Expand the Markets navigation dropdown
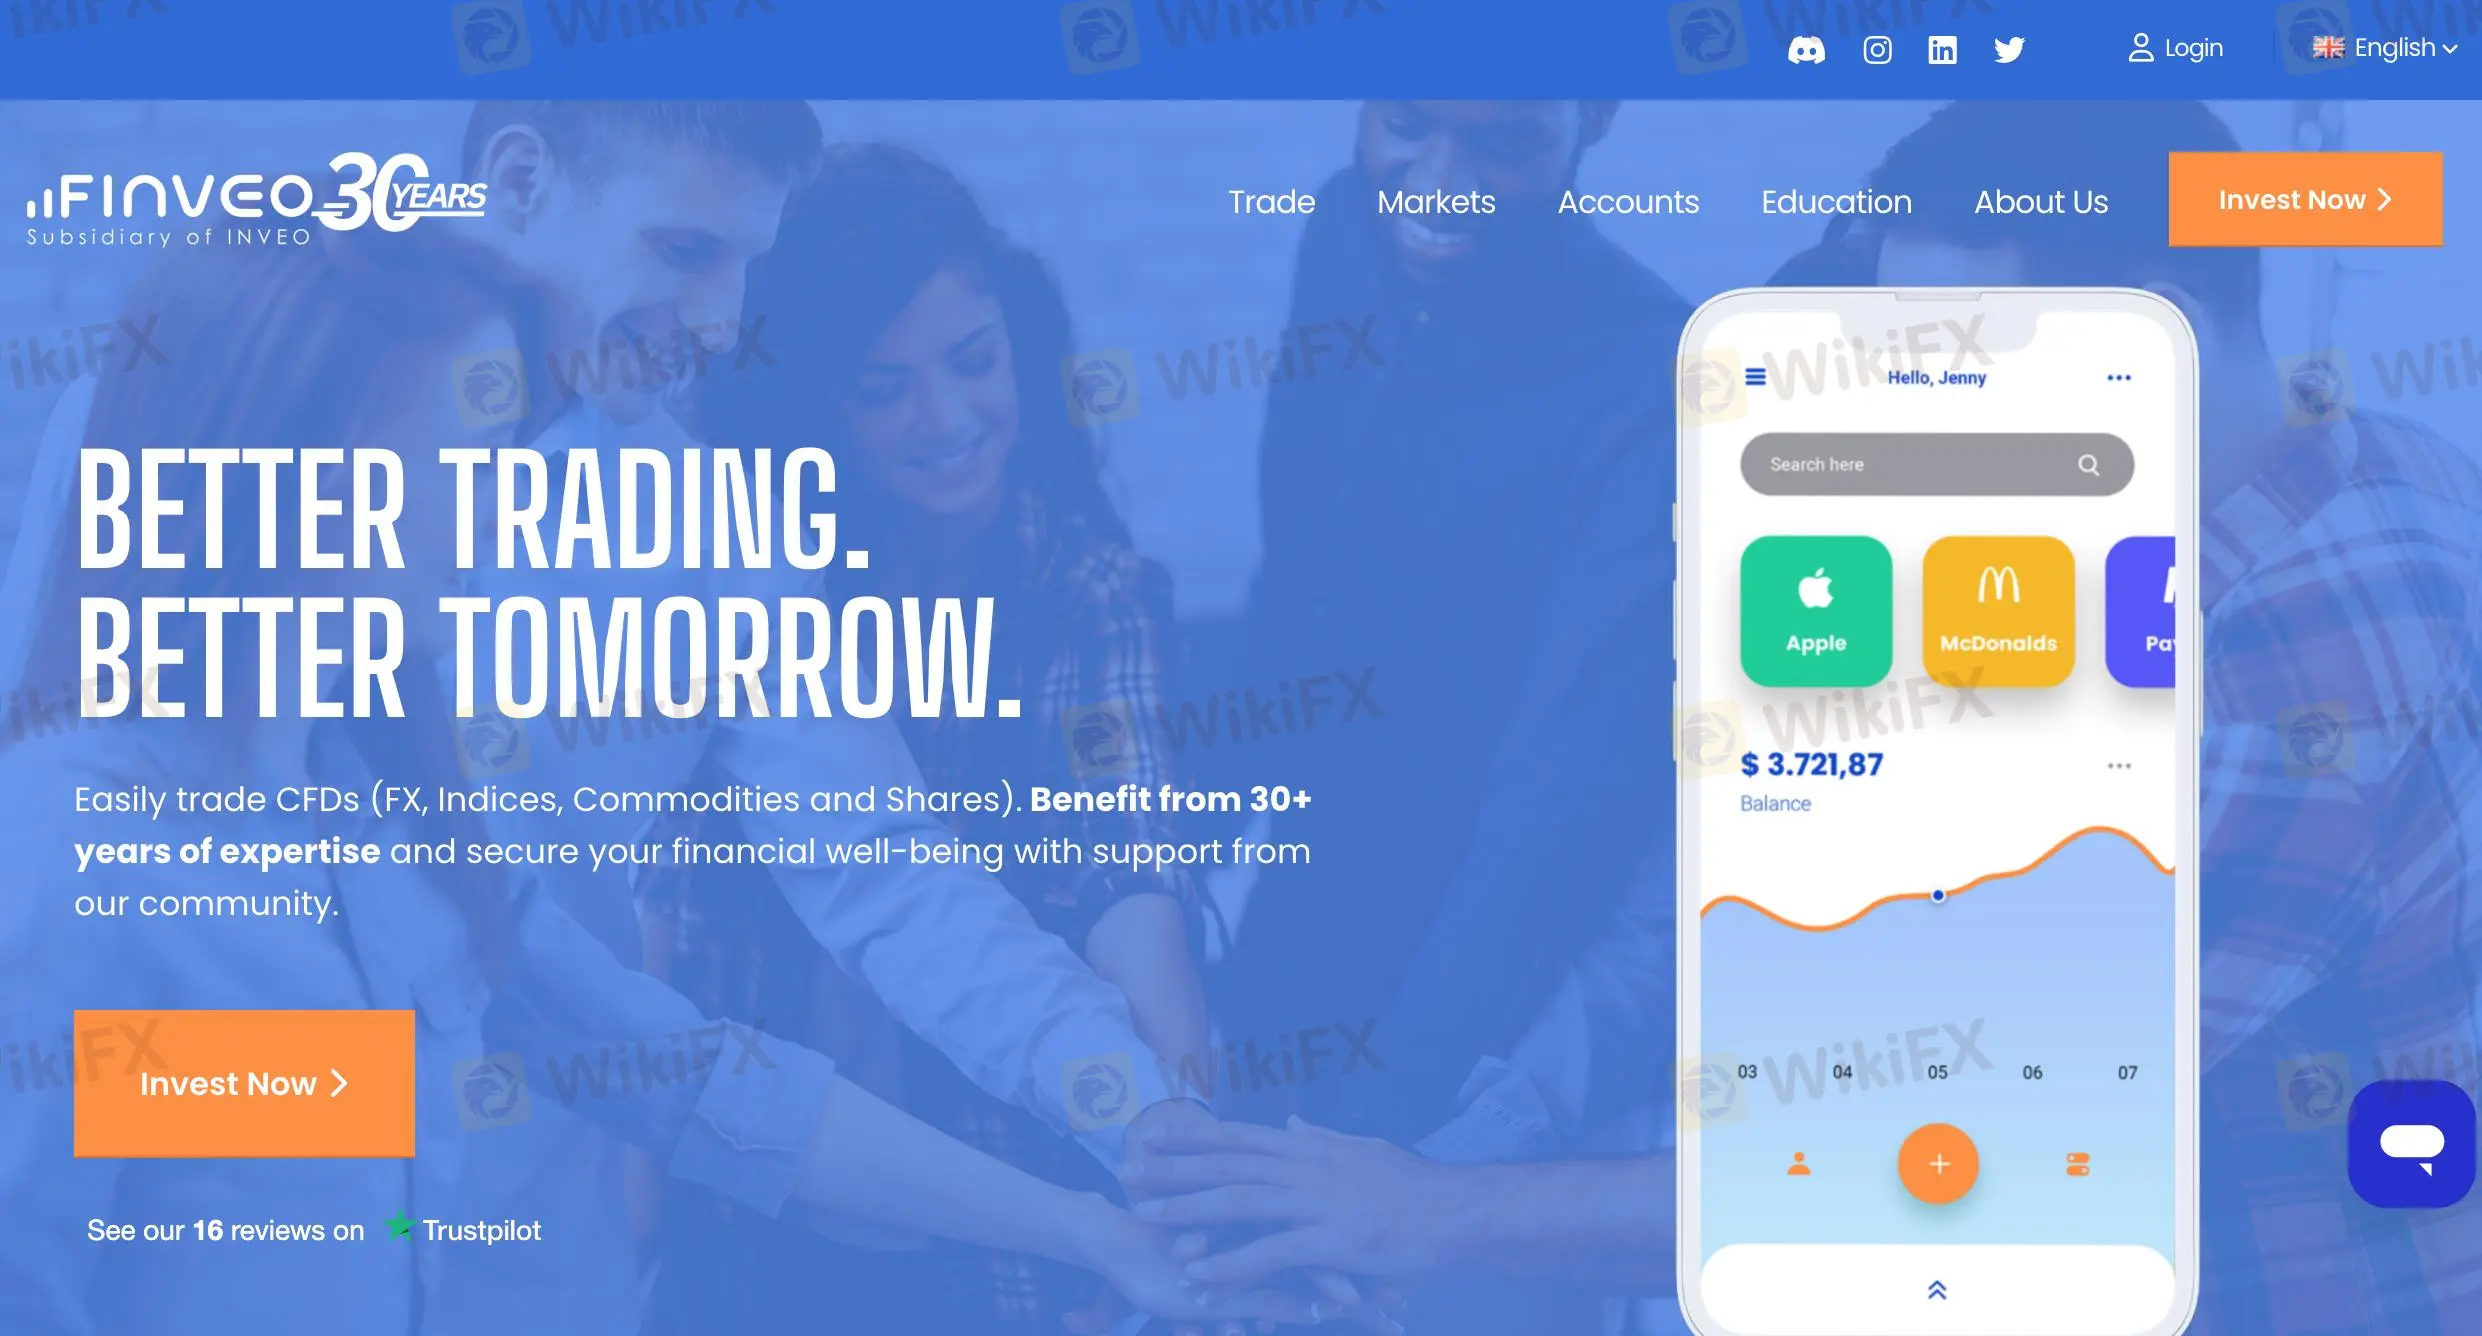 pos(1436,201)
